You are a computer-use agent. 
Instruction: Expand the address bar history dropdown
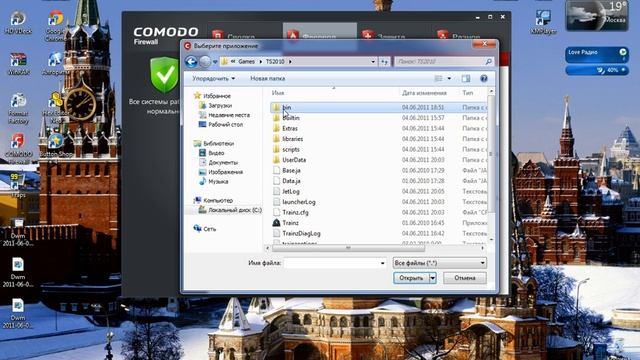point(373,62)
